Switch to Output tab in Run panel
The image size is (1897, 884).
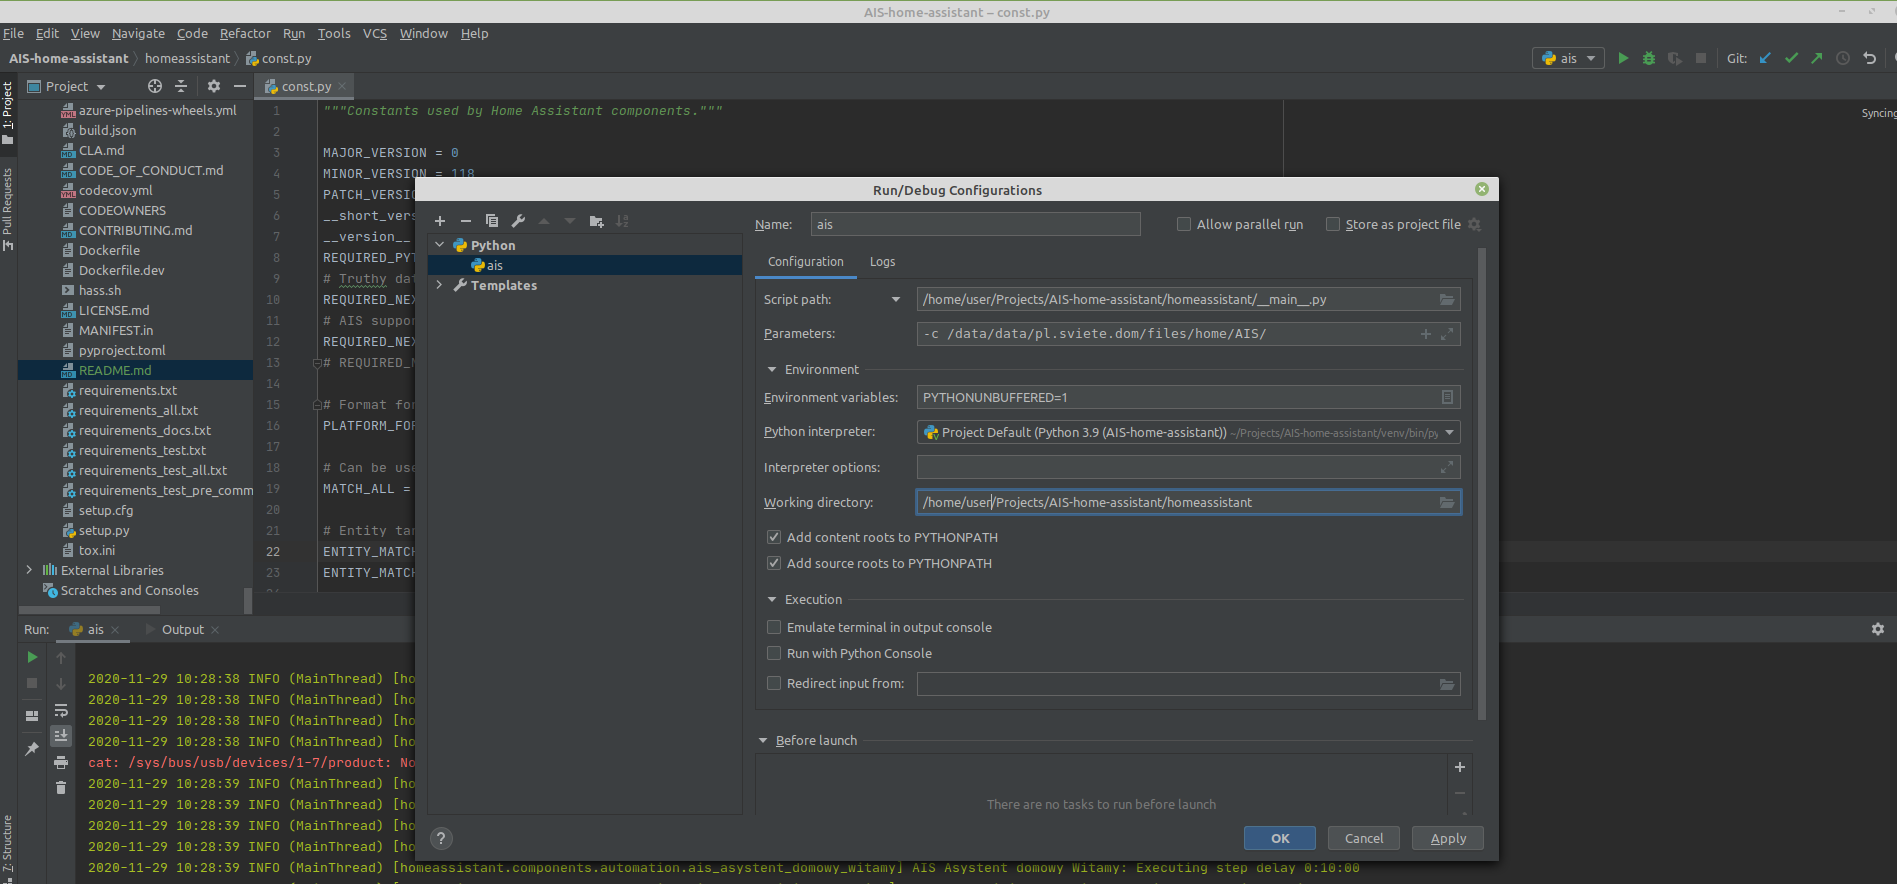183,629
